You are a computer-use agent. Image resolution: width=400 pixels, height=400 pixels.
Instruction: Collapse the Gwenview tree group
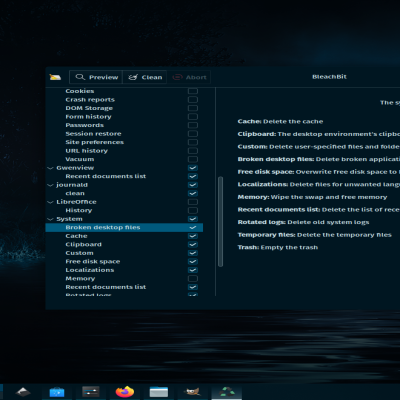pos(50,168)
